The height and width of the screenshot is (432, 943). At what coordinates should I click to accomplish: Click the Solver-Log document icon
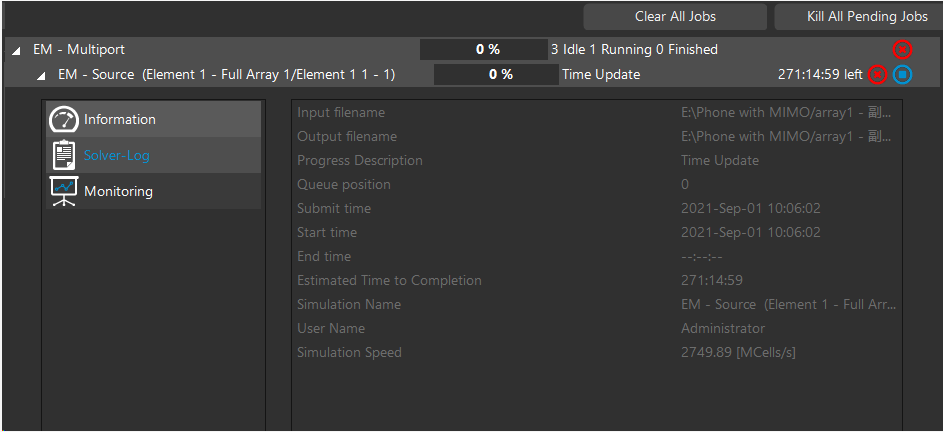[x=64, y=155]
